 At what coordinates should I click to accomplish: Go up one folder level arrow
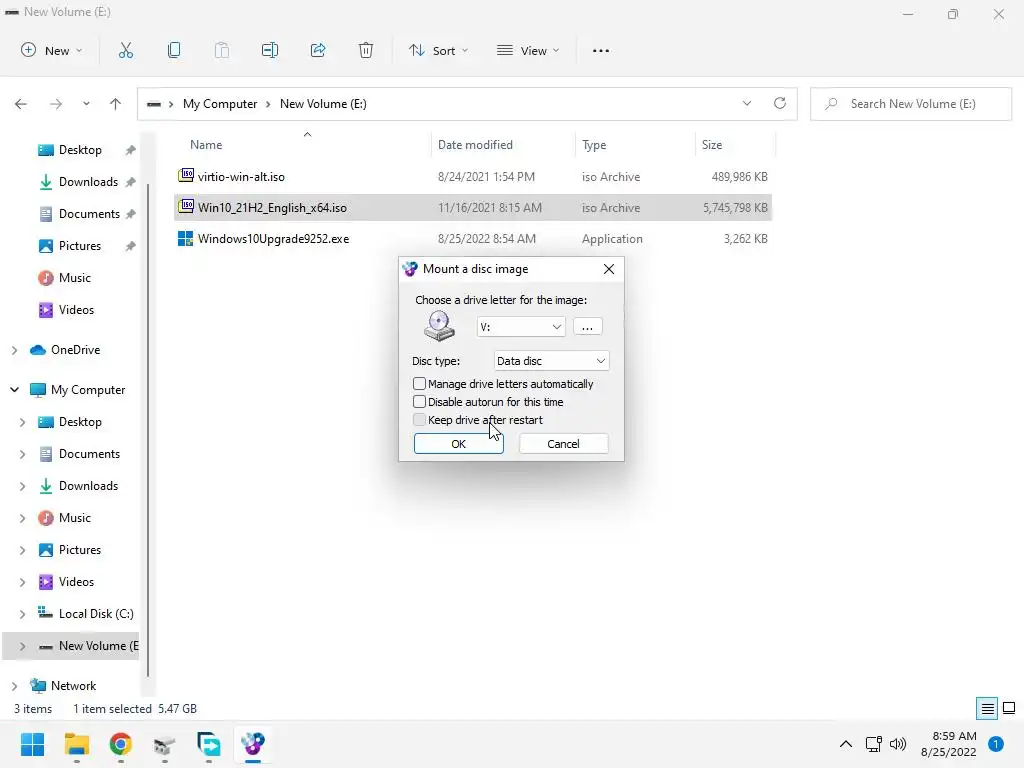pyautogui.click(x=116, y=104)
